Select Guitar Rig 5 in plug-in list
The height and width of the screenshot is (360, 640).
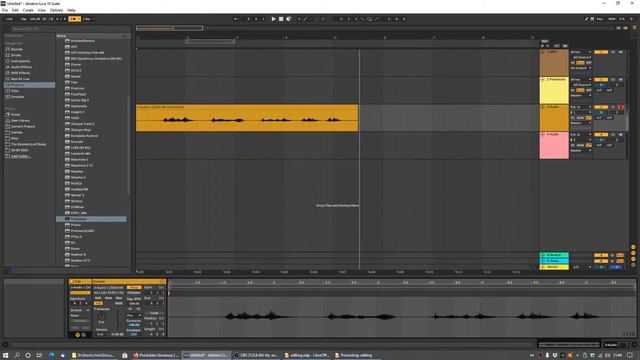79,100
